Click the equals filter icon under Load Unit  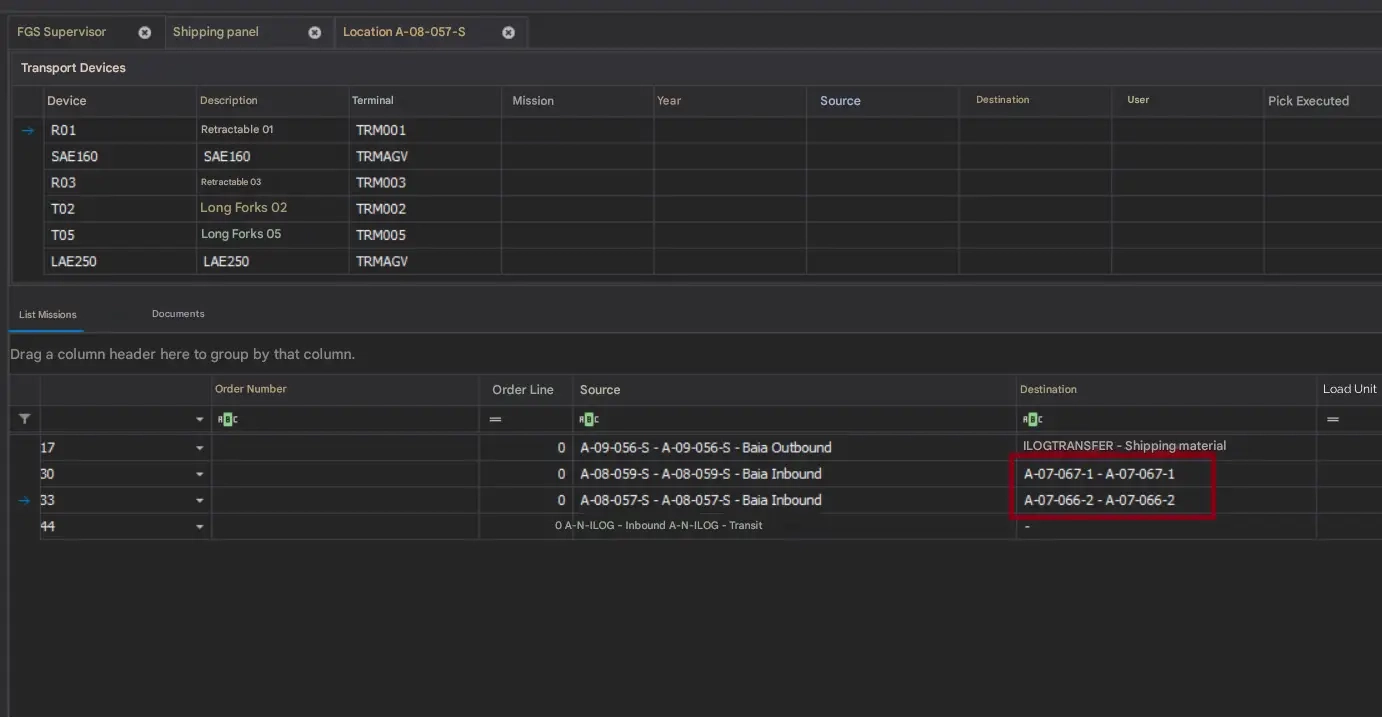(x=1331, y=419)
